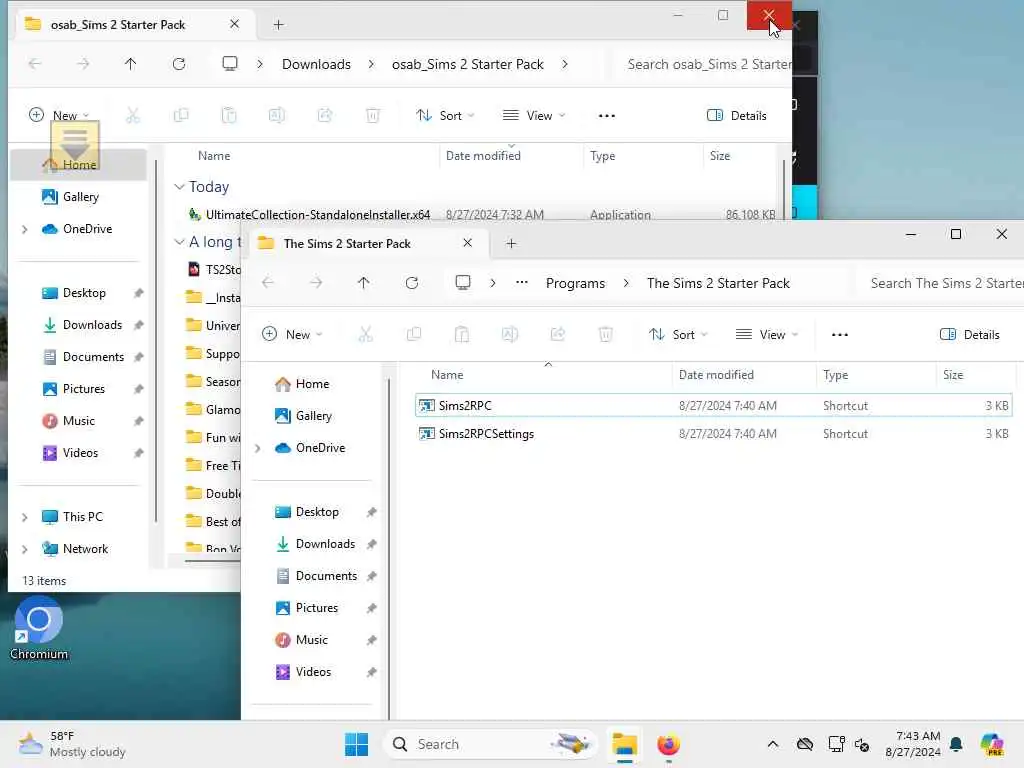Image resolution: width=1024 pixels, height=768 pixels.
Task: Open Sort dropdown in osab_Sims 2 window
Action: coord(445,116)
